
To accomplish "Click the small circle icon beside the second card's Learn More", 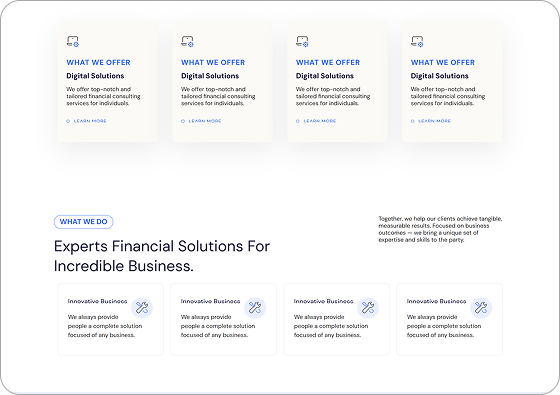I will coord(183,121).
